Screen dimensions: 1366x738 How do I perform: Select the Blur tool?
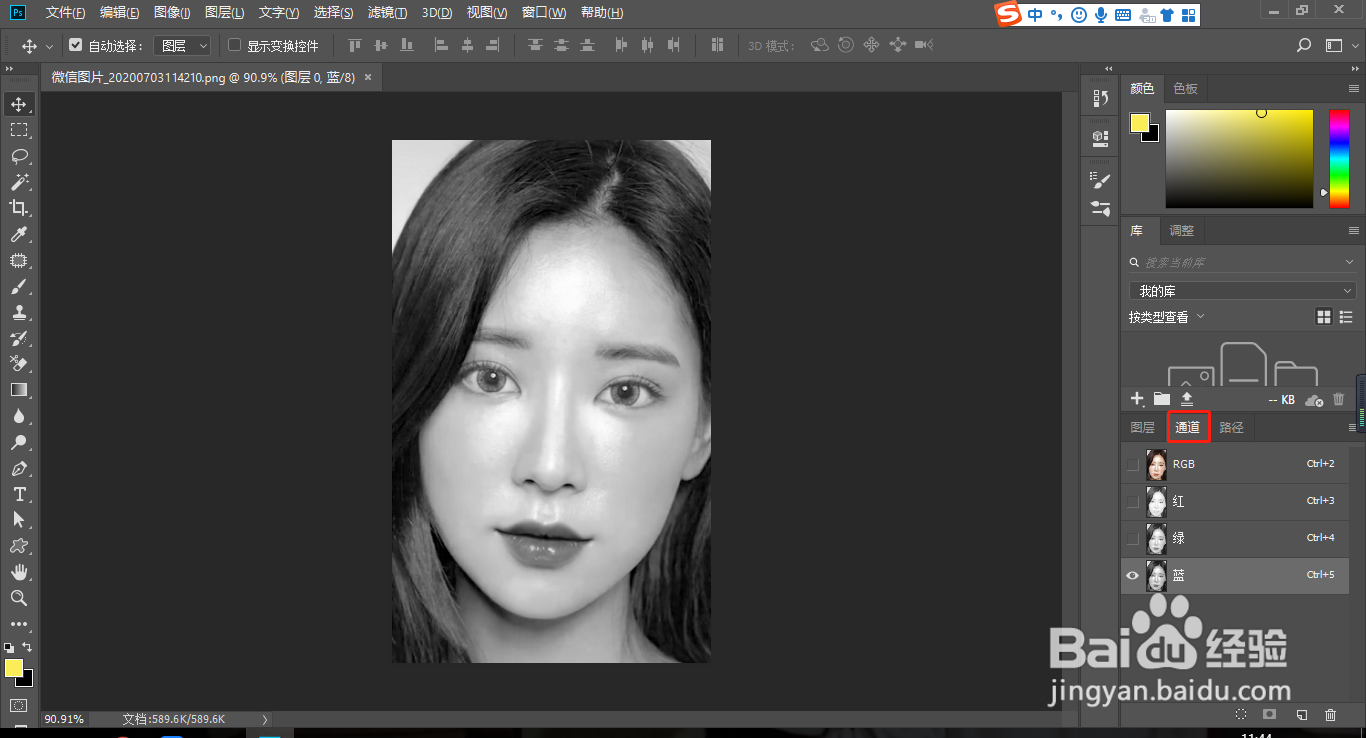(19, 416)
